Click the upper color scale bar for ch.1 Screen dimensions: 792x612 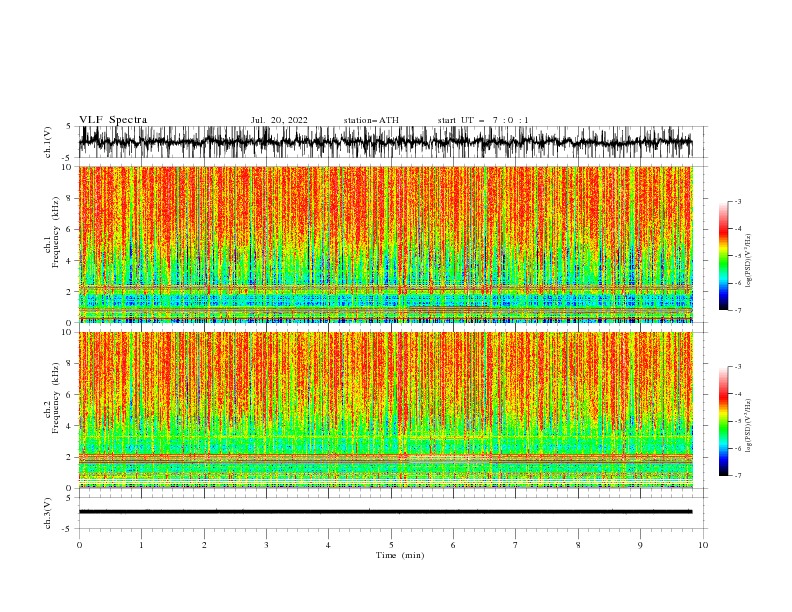tap(723, 256)
